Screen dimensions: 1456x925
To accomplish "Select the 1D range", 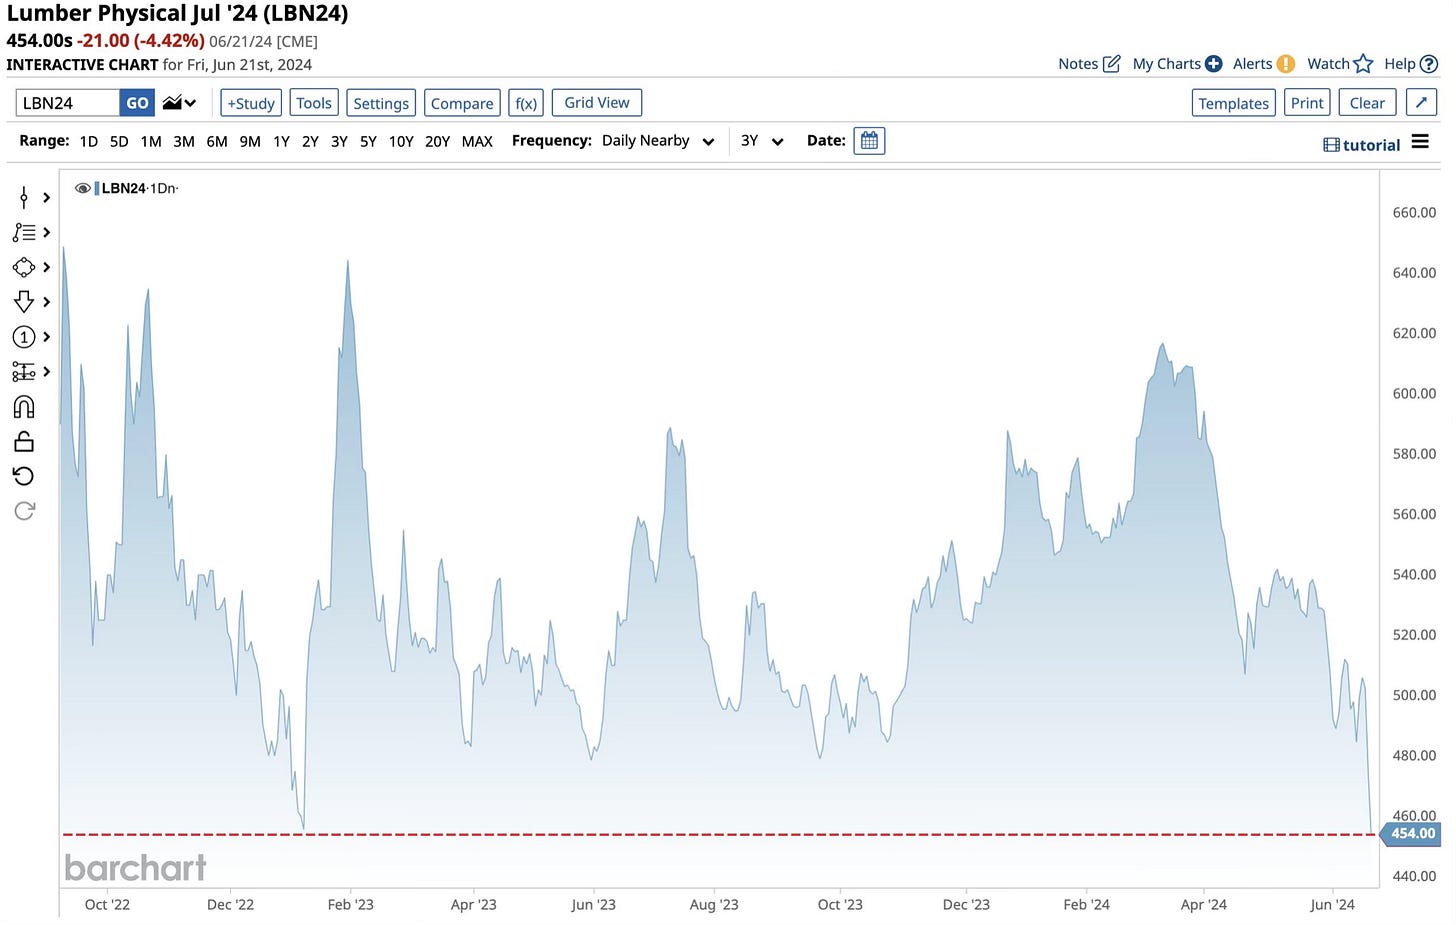I will coord(89,141).
